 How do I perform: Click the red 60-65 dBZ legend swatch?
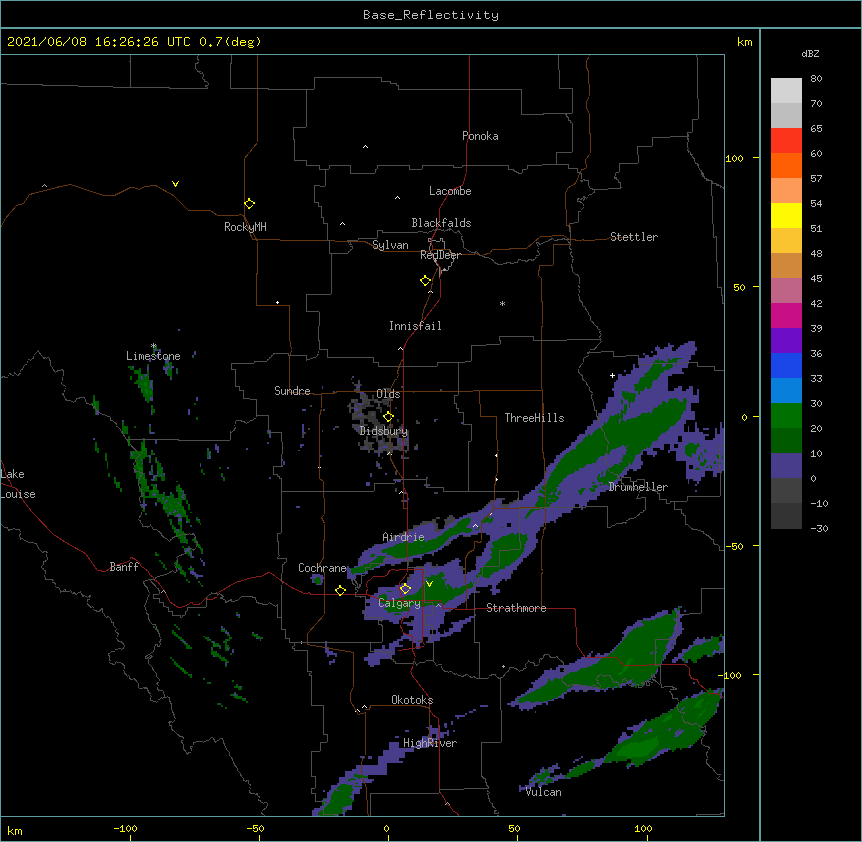pyautogui.click(x=786, y=140)
